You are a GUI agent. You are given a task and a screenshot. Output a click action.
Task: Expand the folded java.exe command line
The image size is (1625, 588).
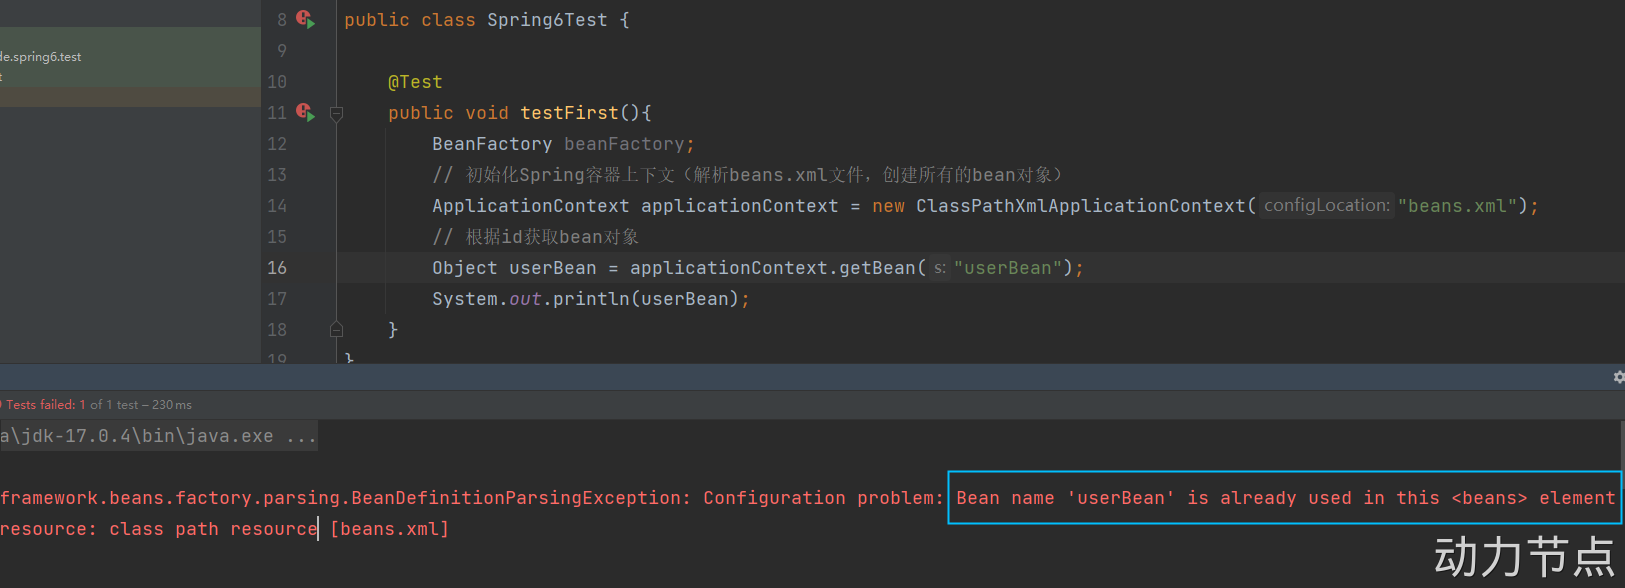click(x=301, y=437)
